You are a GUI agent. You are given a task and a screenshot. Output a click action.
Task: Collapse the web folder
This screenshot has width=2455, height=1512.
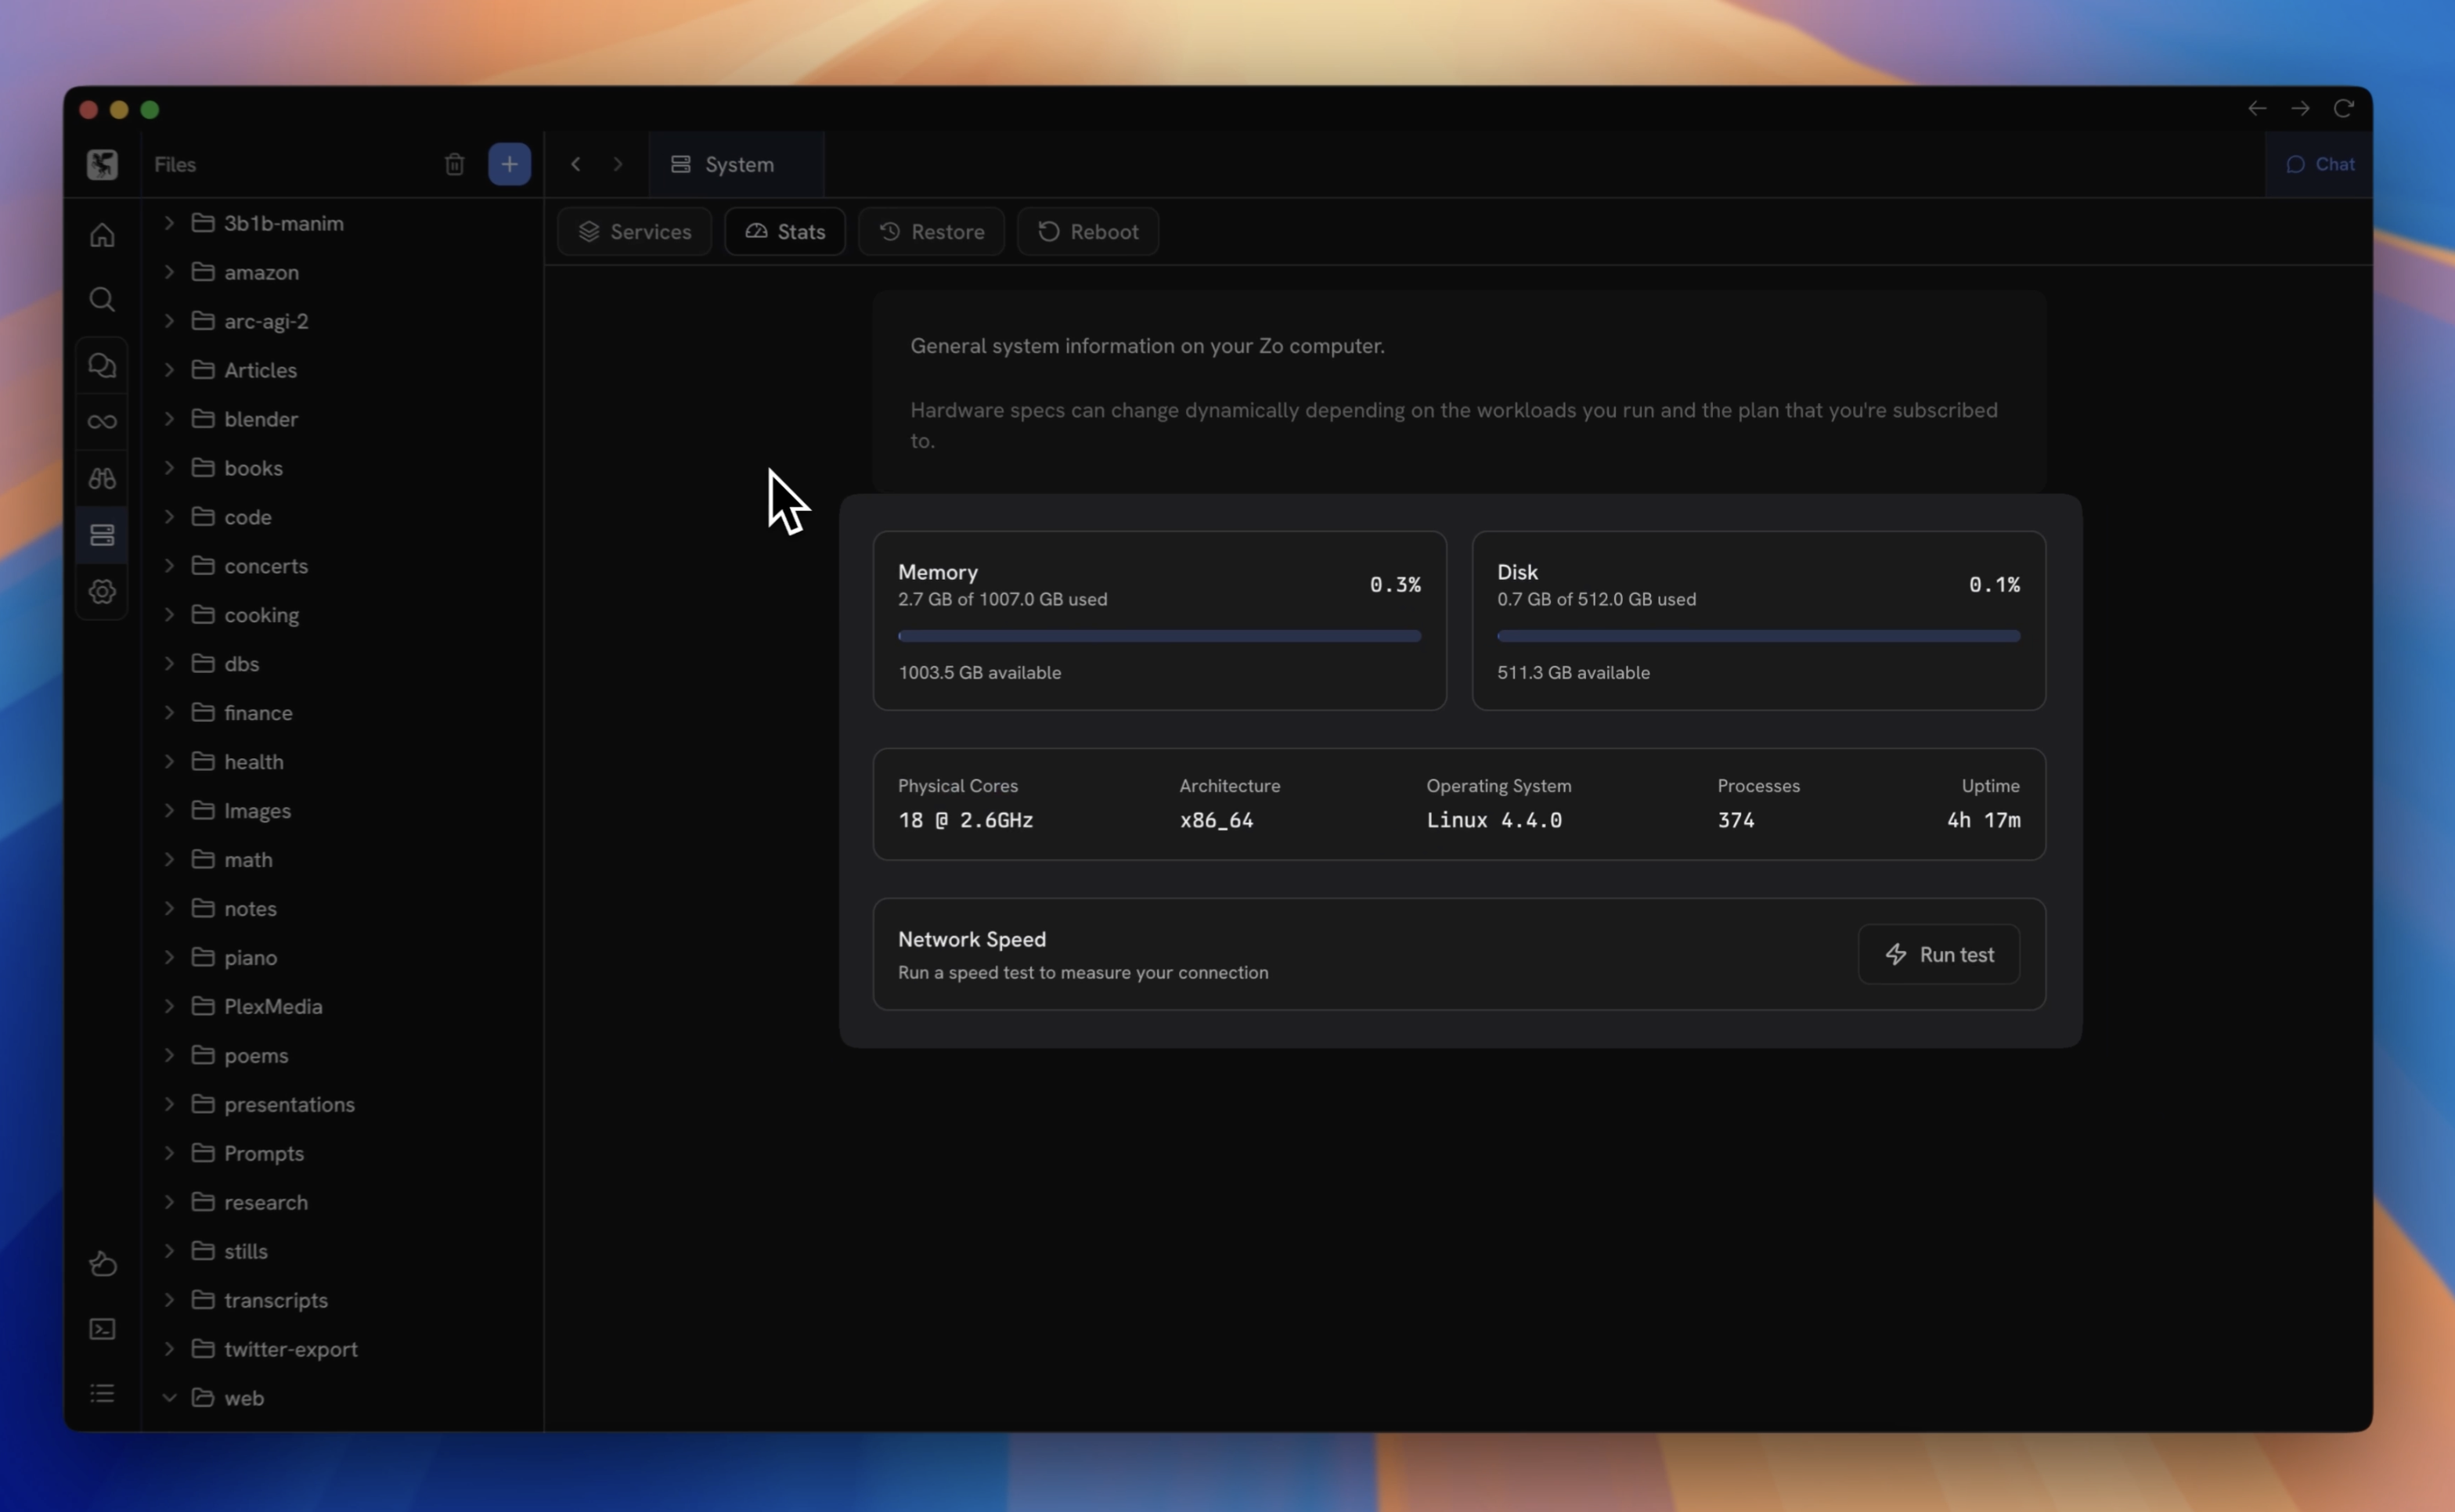(x=169, y=1398)
